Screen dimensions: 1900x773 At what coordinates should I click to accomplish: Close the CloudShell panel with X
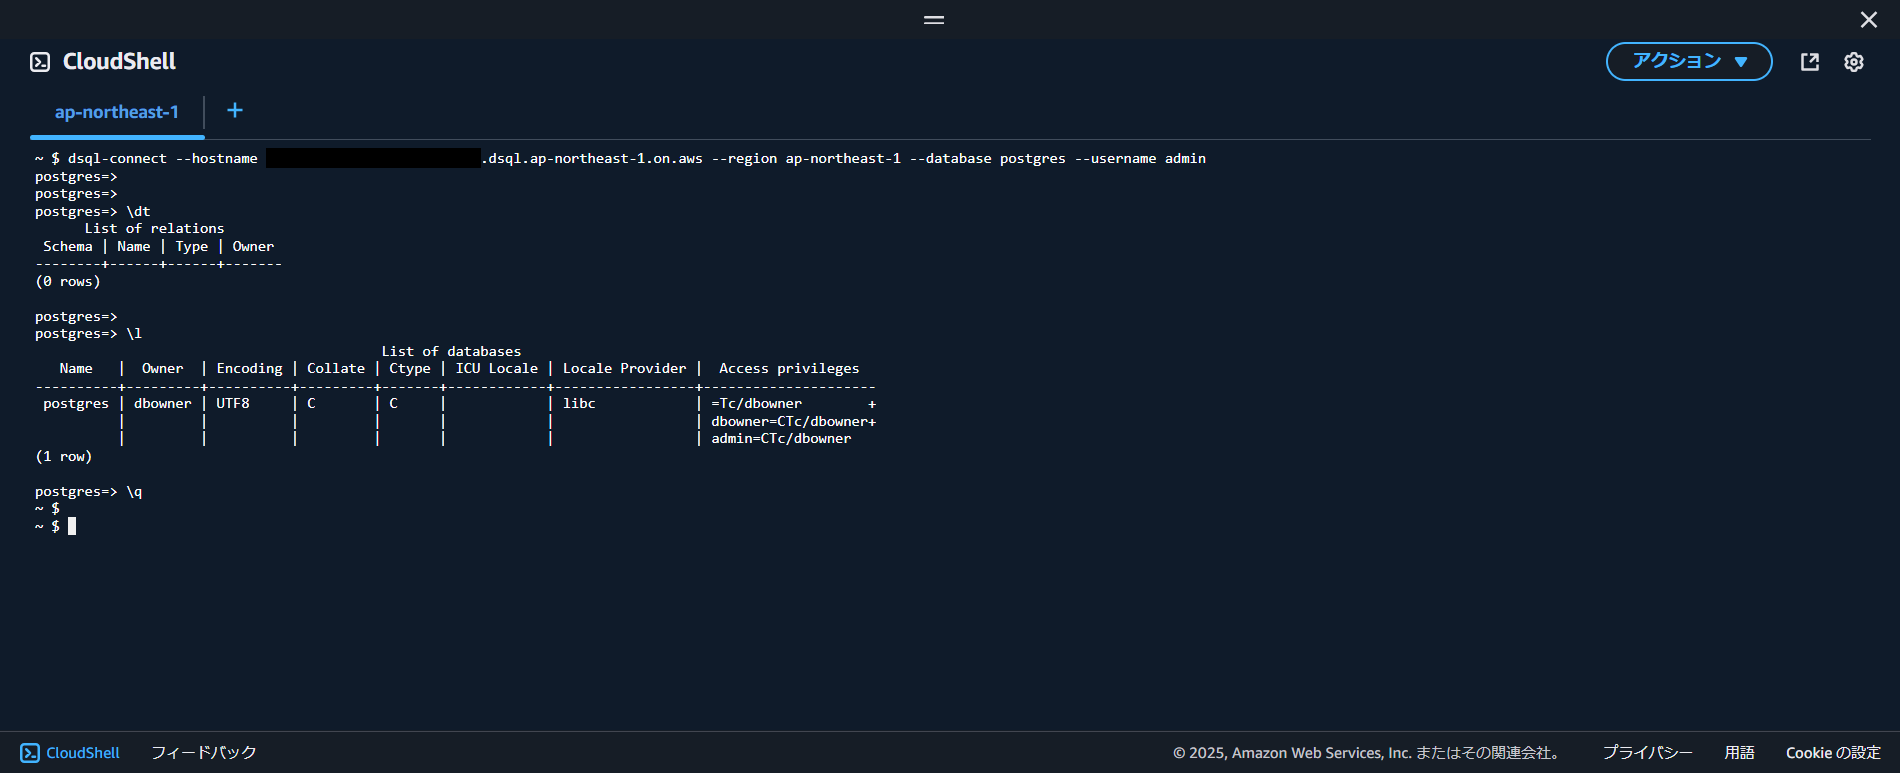tap(1868, 20)
